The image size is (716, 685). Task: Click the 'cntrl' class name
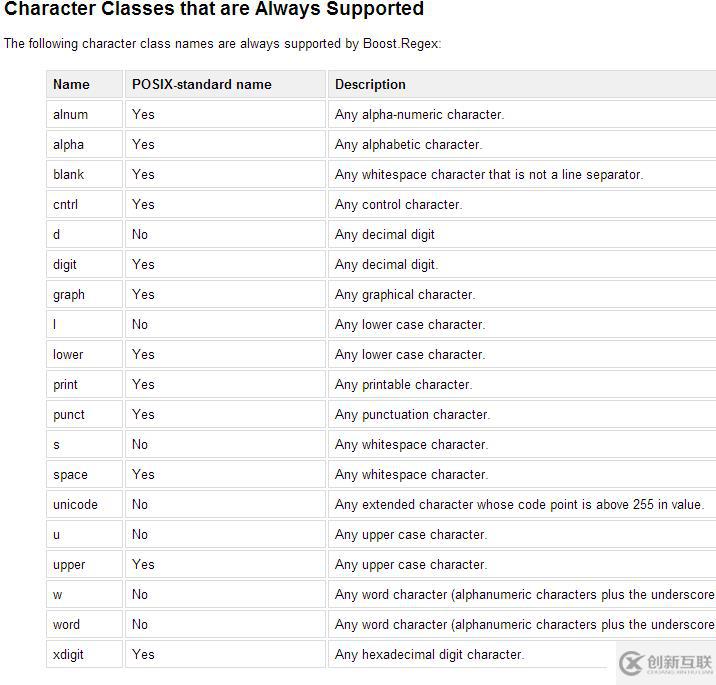tap(65, 205)
